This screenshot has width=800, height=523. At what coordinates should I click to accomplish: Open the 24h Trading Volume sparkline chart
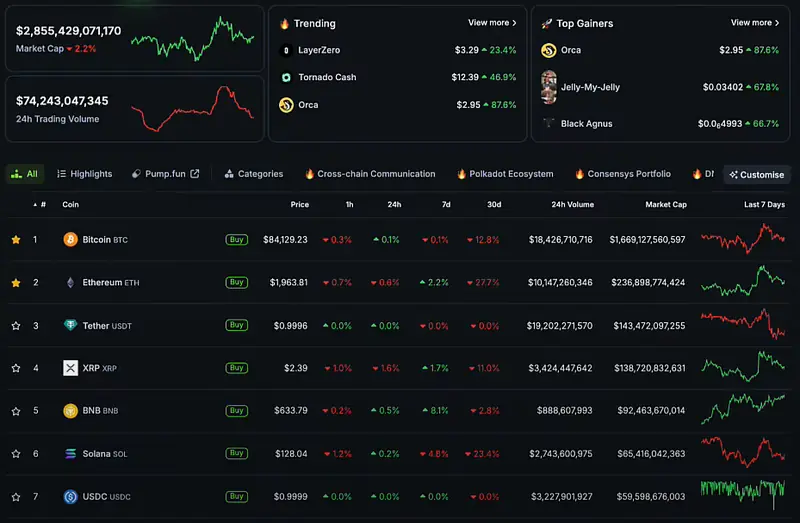click(x=192, y=109)
